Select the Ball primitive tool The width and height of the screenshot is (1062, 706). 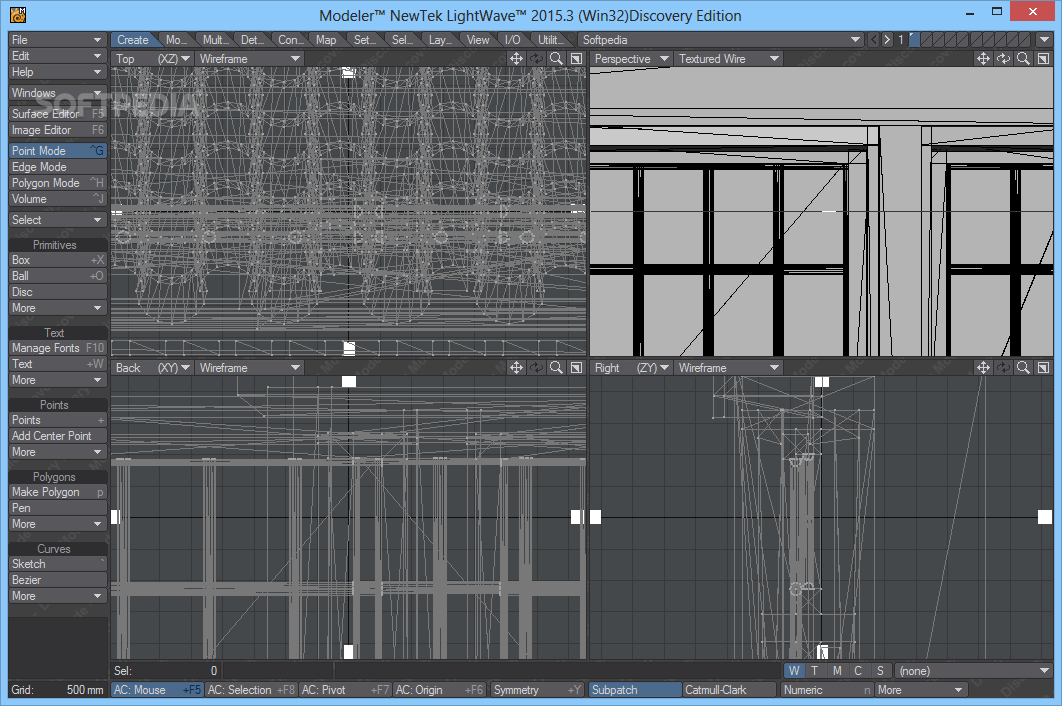pos(58,276)
